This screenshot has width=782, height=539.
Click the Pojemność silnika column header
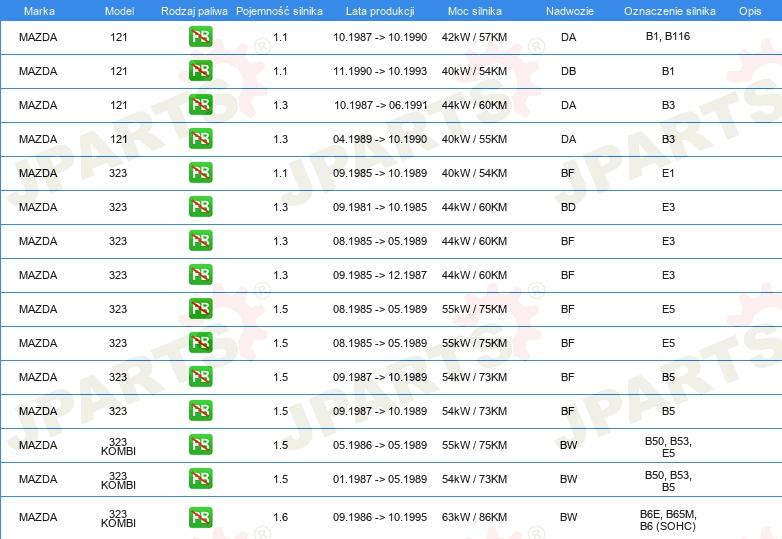279,11
